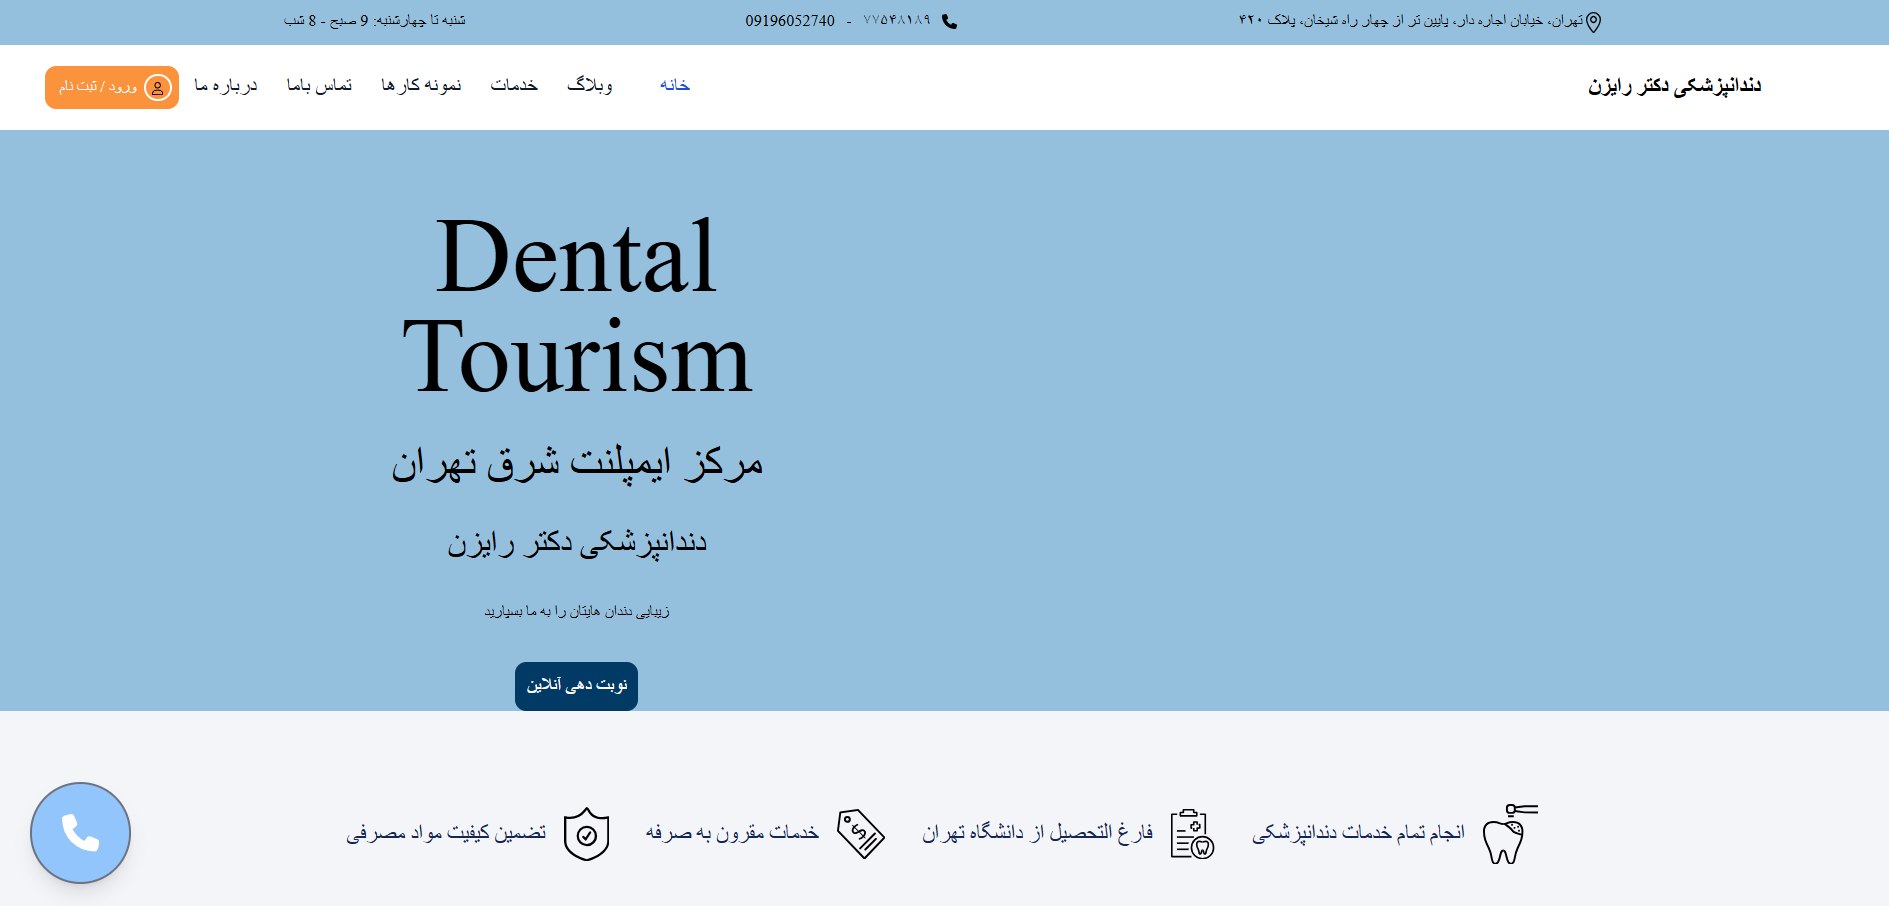This screenshot has width=1889, height=906.
Task: Click the فارغ التحصیل از دانشگاه تهران text
Action: pos(1038,833)
